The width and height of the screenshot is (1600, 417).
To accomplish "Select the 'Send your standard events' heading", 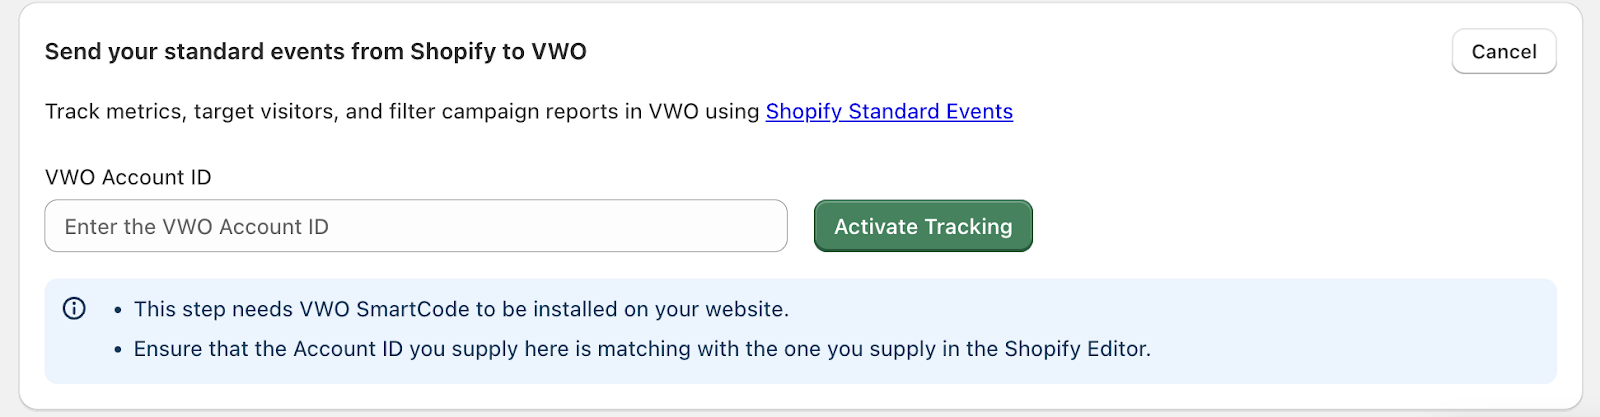I will [316, 52].
